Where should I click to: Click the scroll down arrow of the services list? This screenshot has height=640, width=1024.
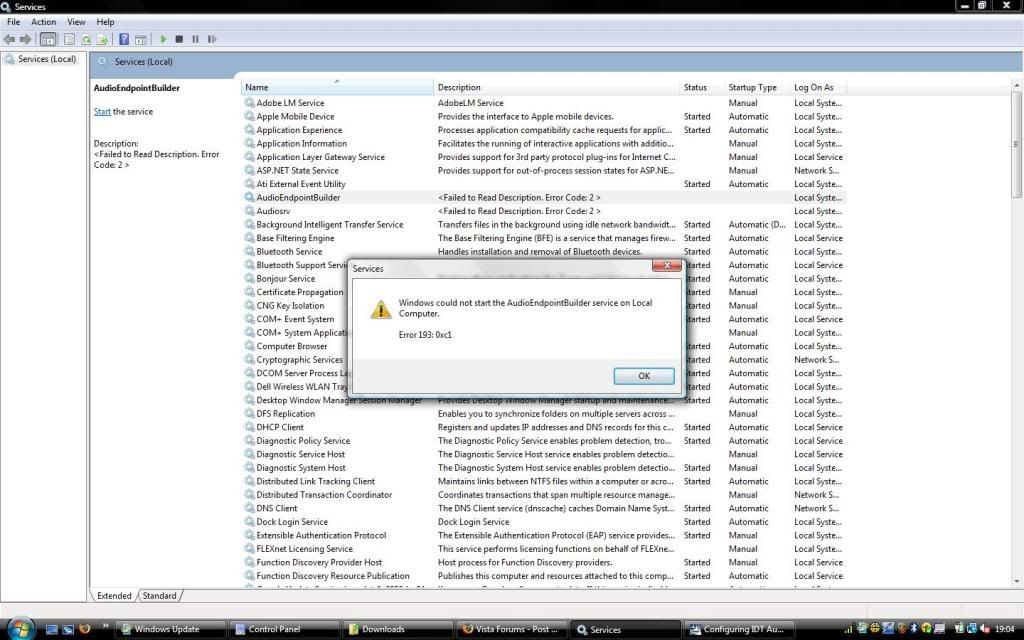(x=1016, y=581)
